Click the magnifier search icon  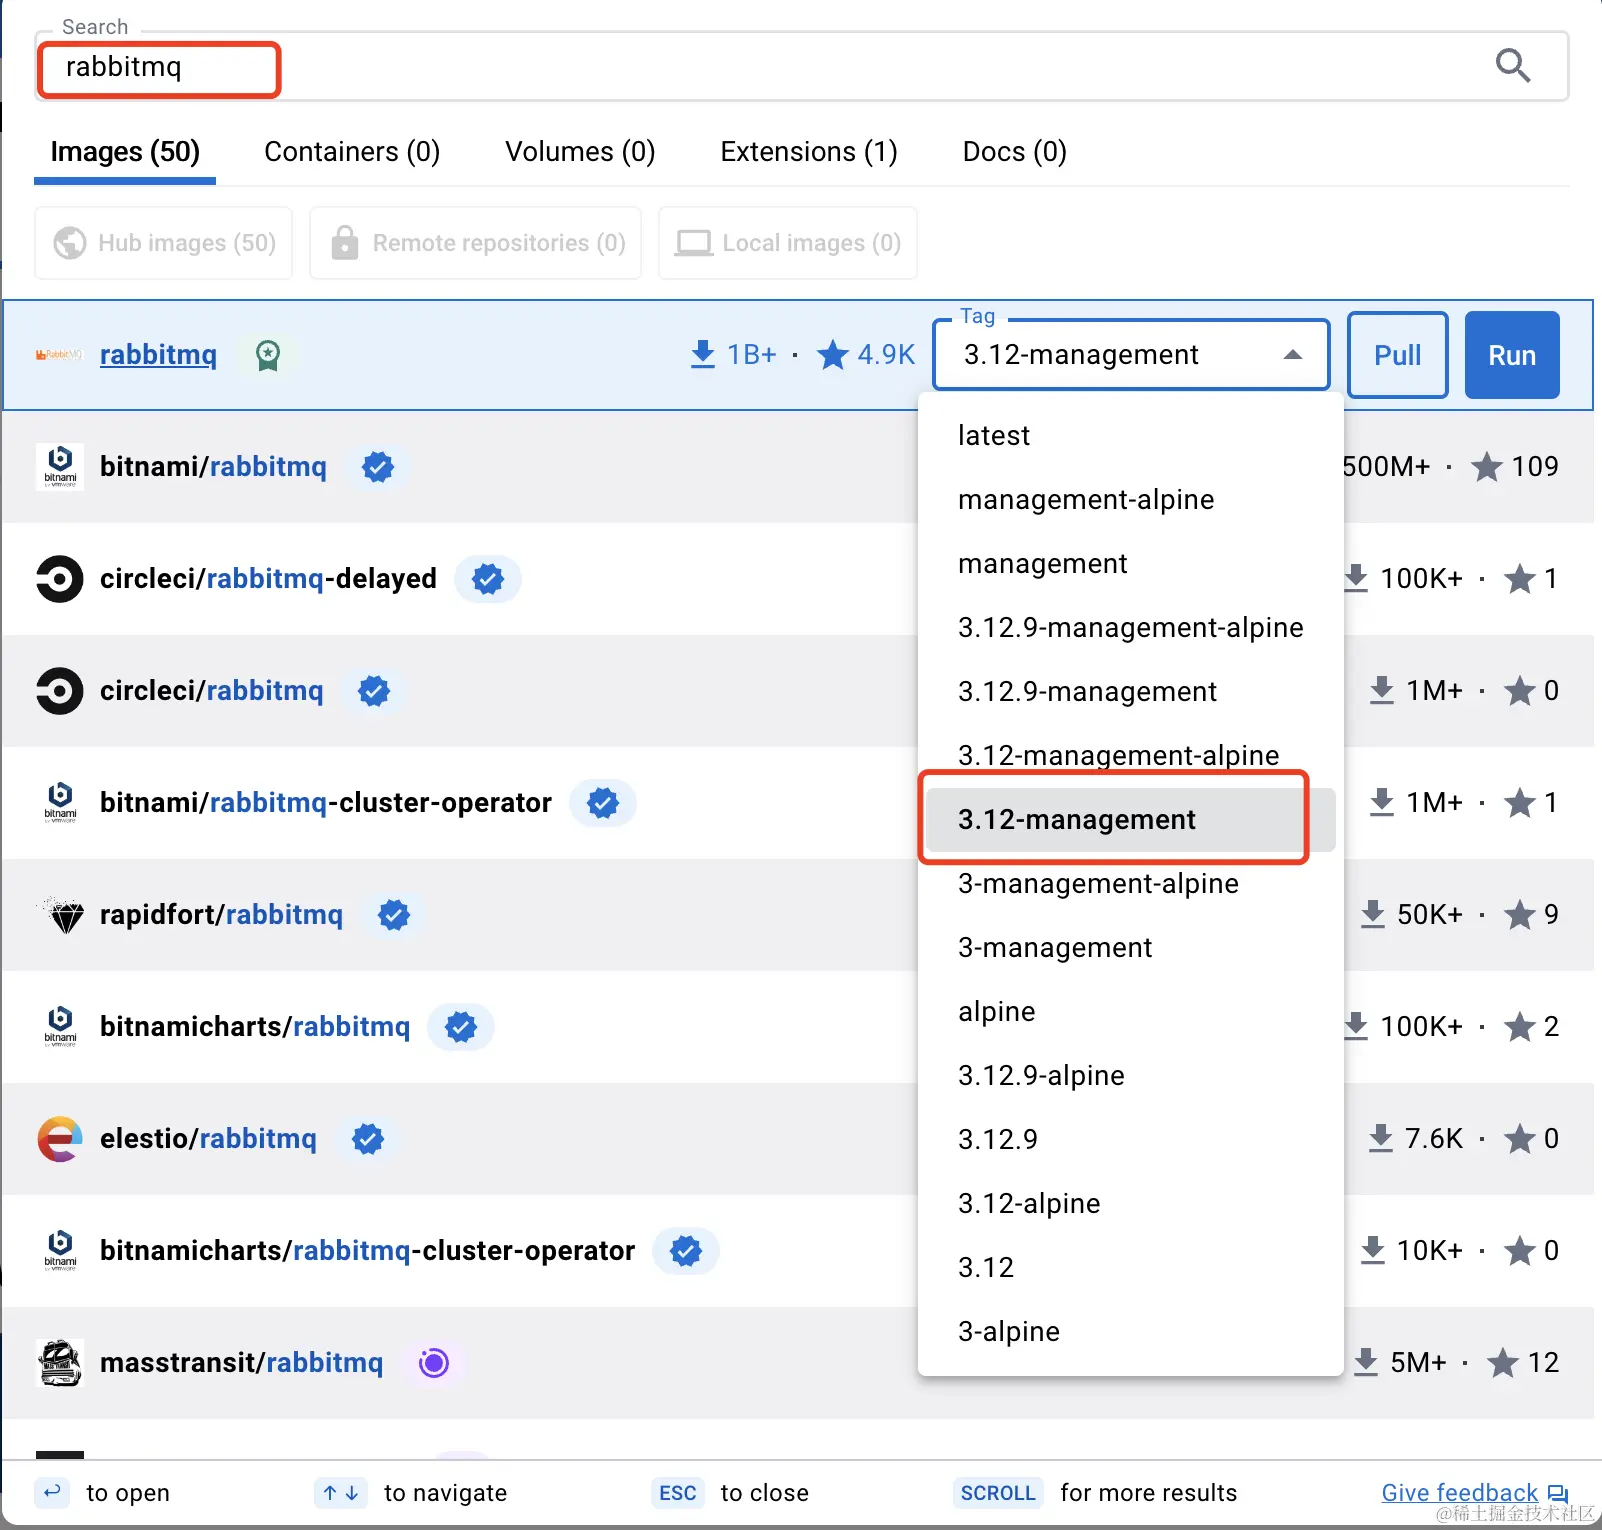point(1513,66)
